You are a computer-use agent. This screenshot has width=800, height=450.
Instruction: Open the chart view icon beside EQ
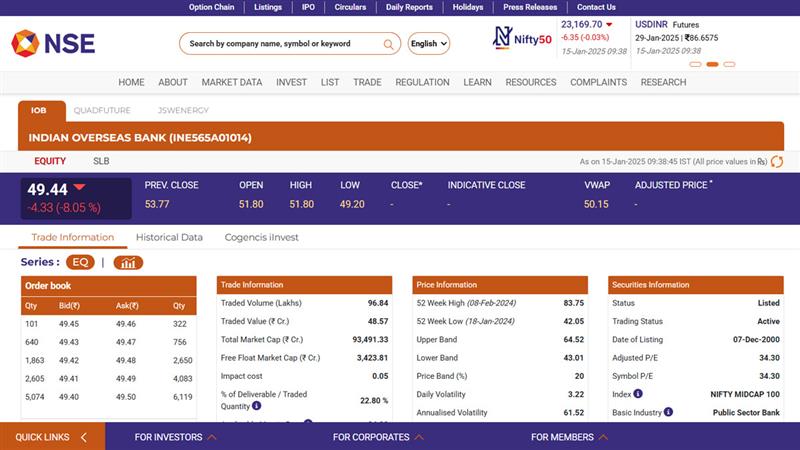click(x=128, y=263)
